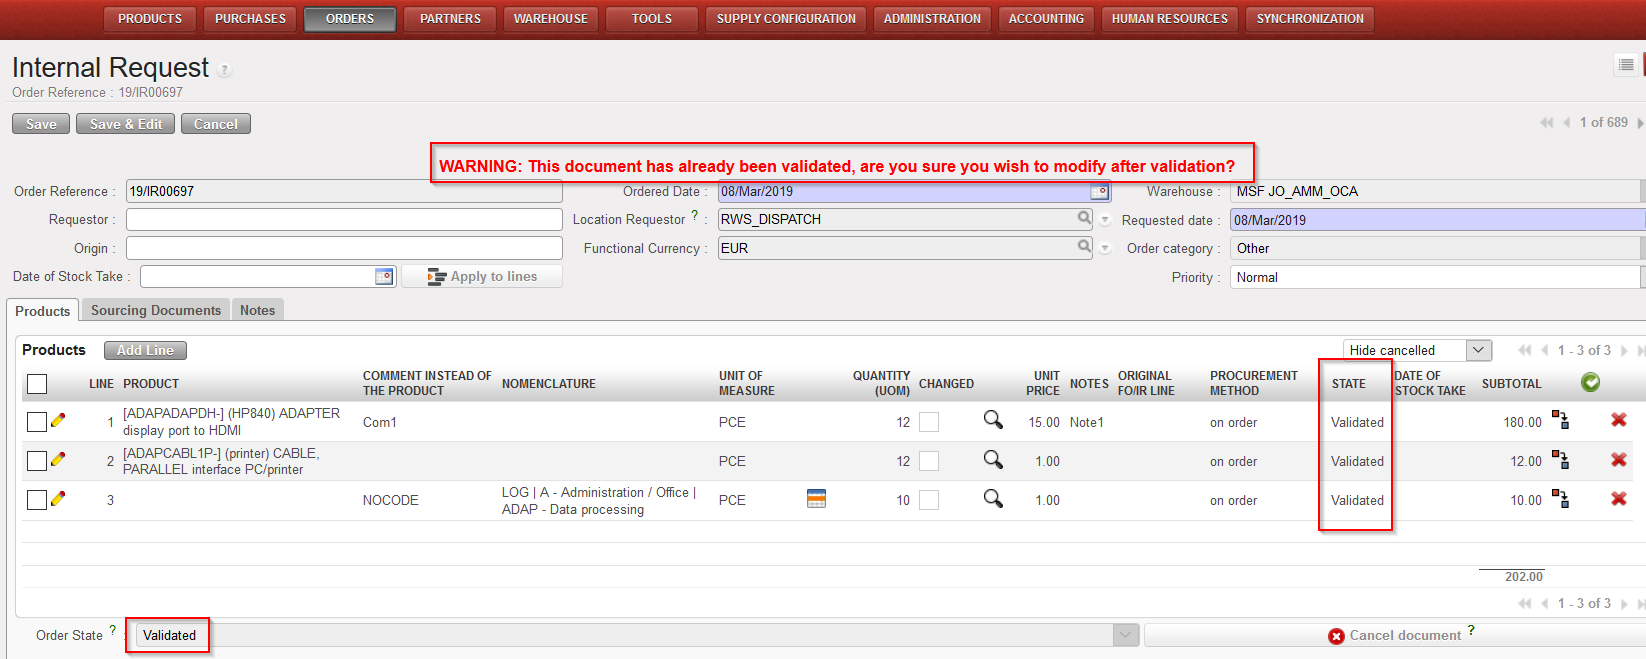The width and height of the screenshot is (1646, 659).
Task: Open the nomenclature card icon on line 3
Action: pyautogui.click(x=816, y=498)
